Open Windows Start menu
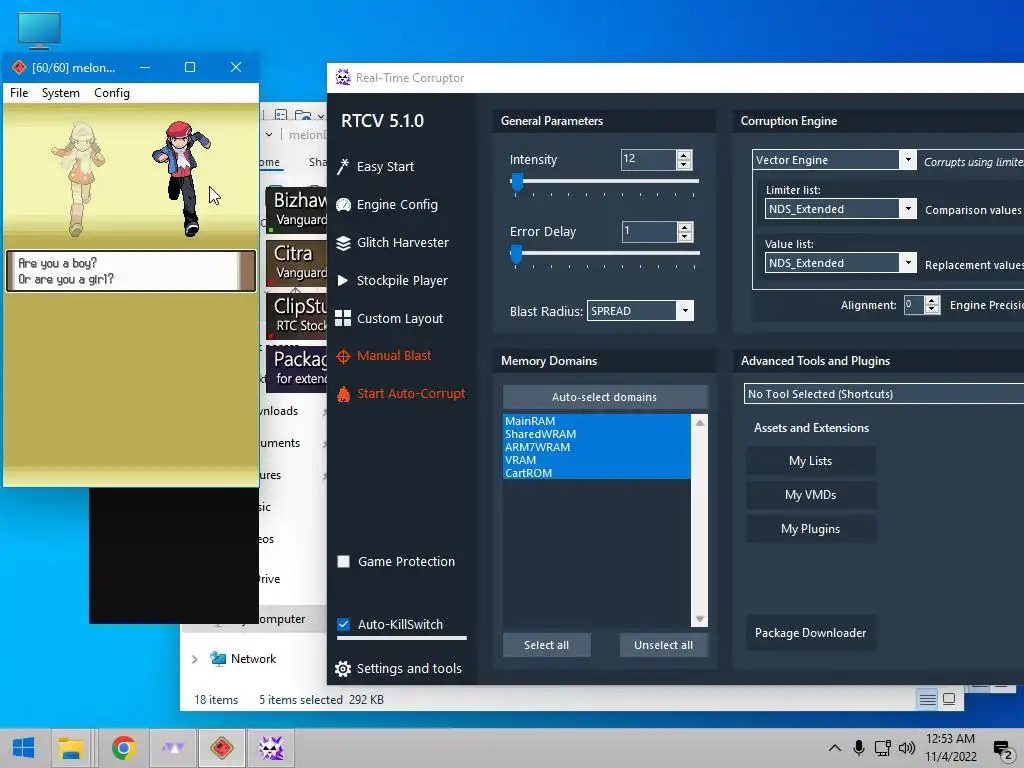Image resolution: width=1024 pixels, height=768 pixels. pos(24,748)
